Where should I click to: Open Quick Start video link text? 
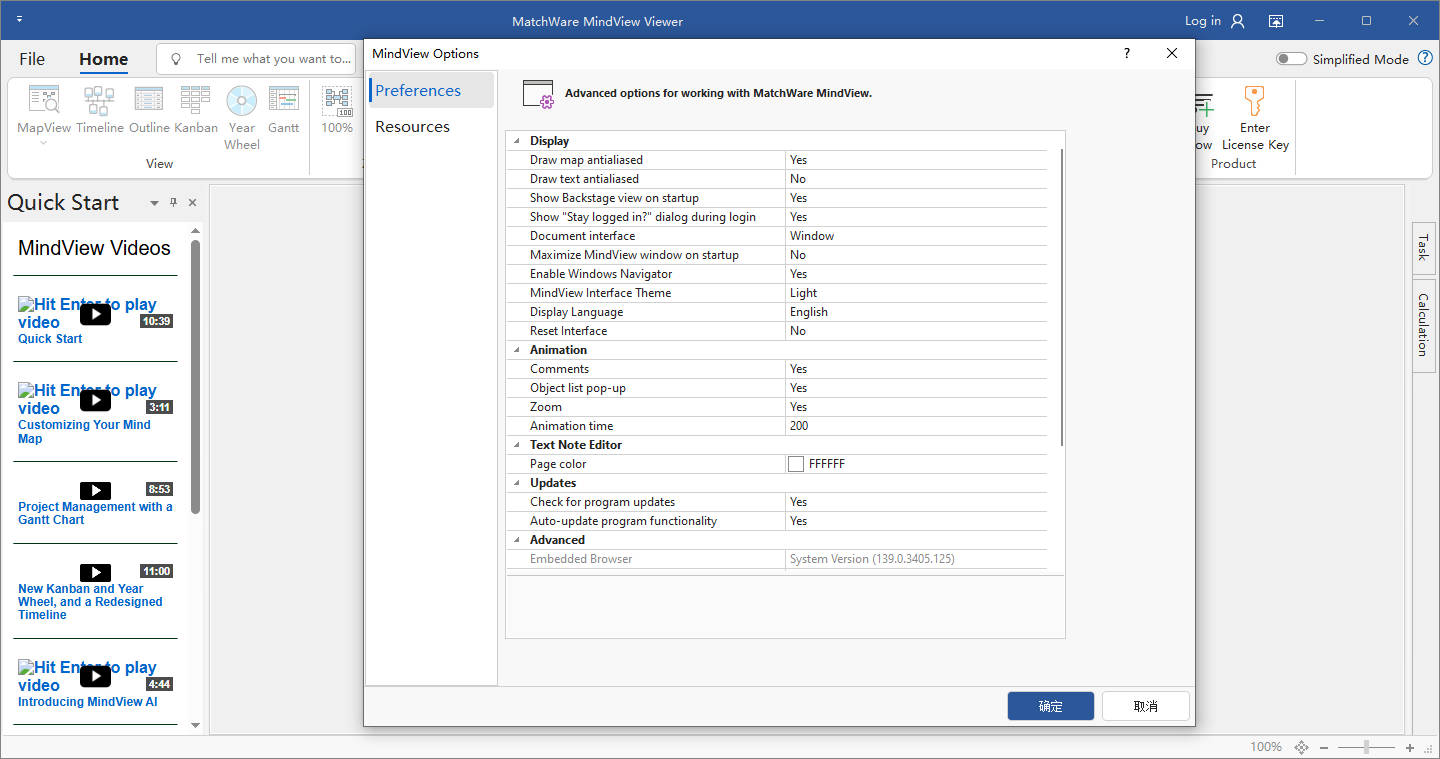pyautogui.click(x=50, y=339)
